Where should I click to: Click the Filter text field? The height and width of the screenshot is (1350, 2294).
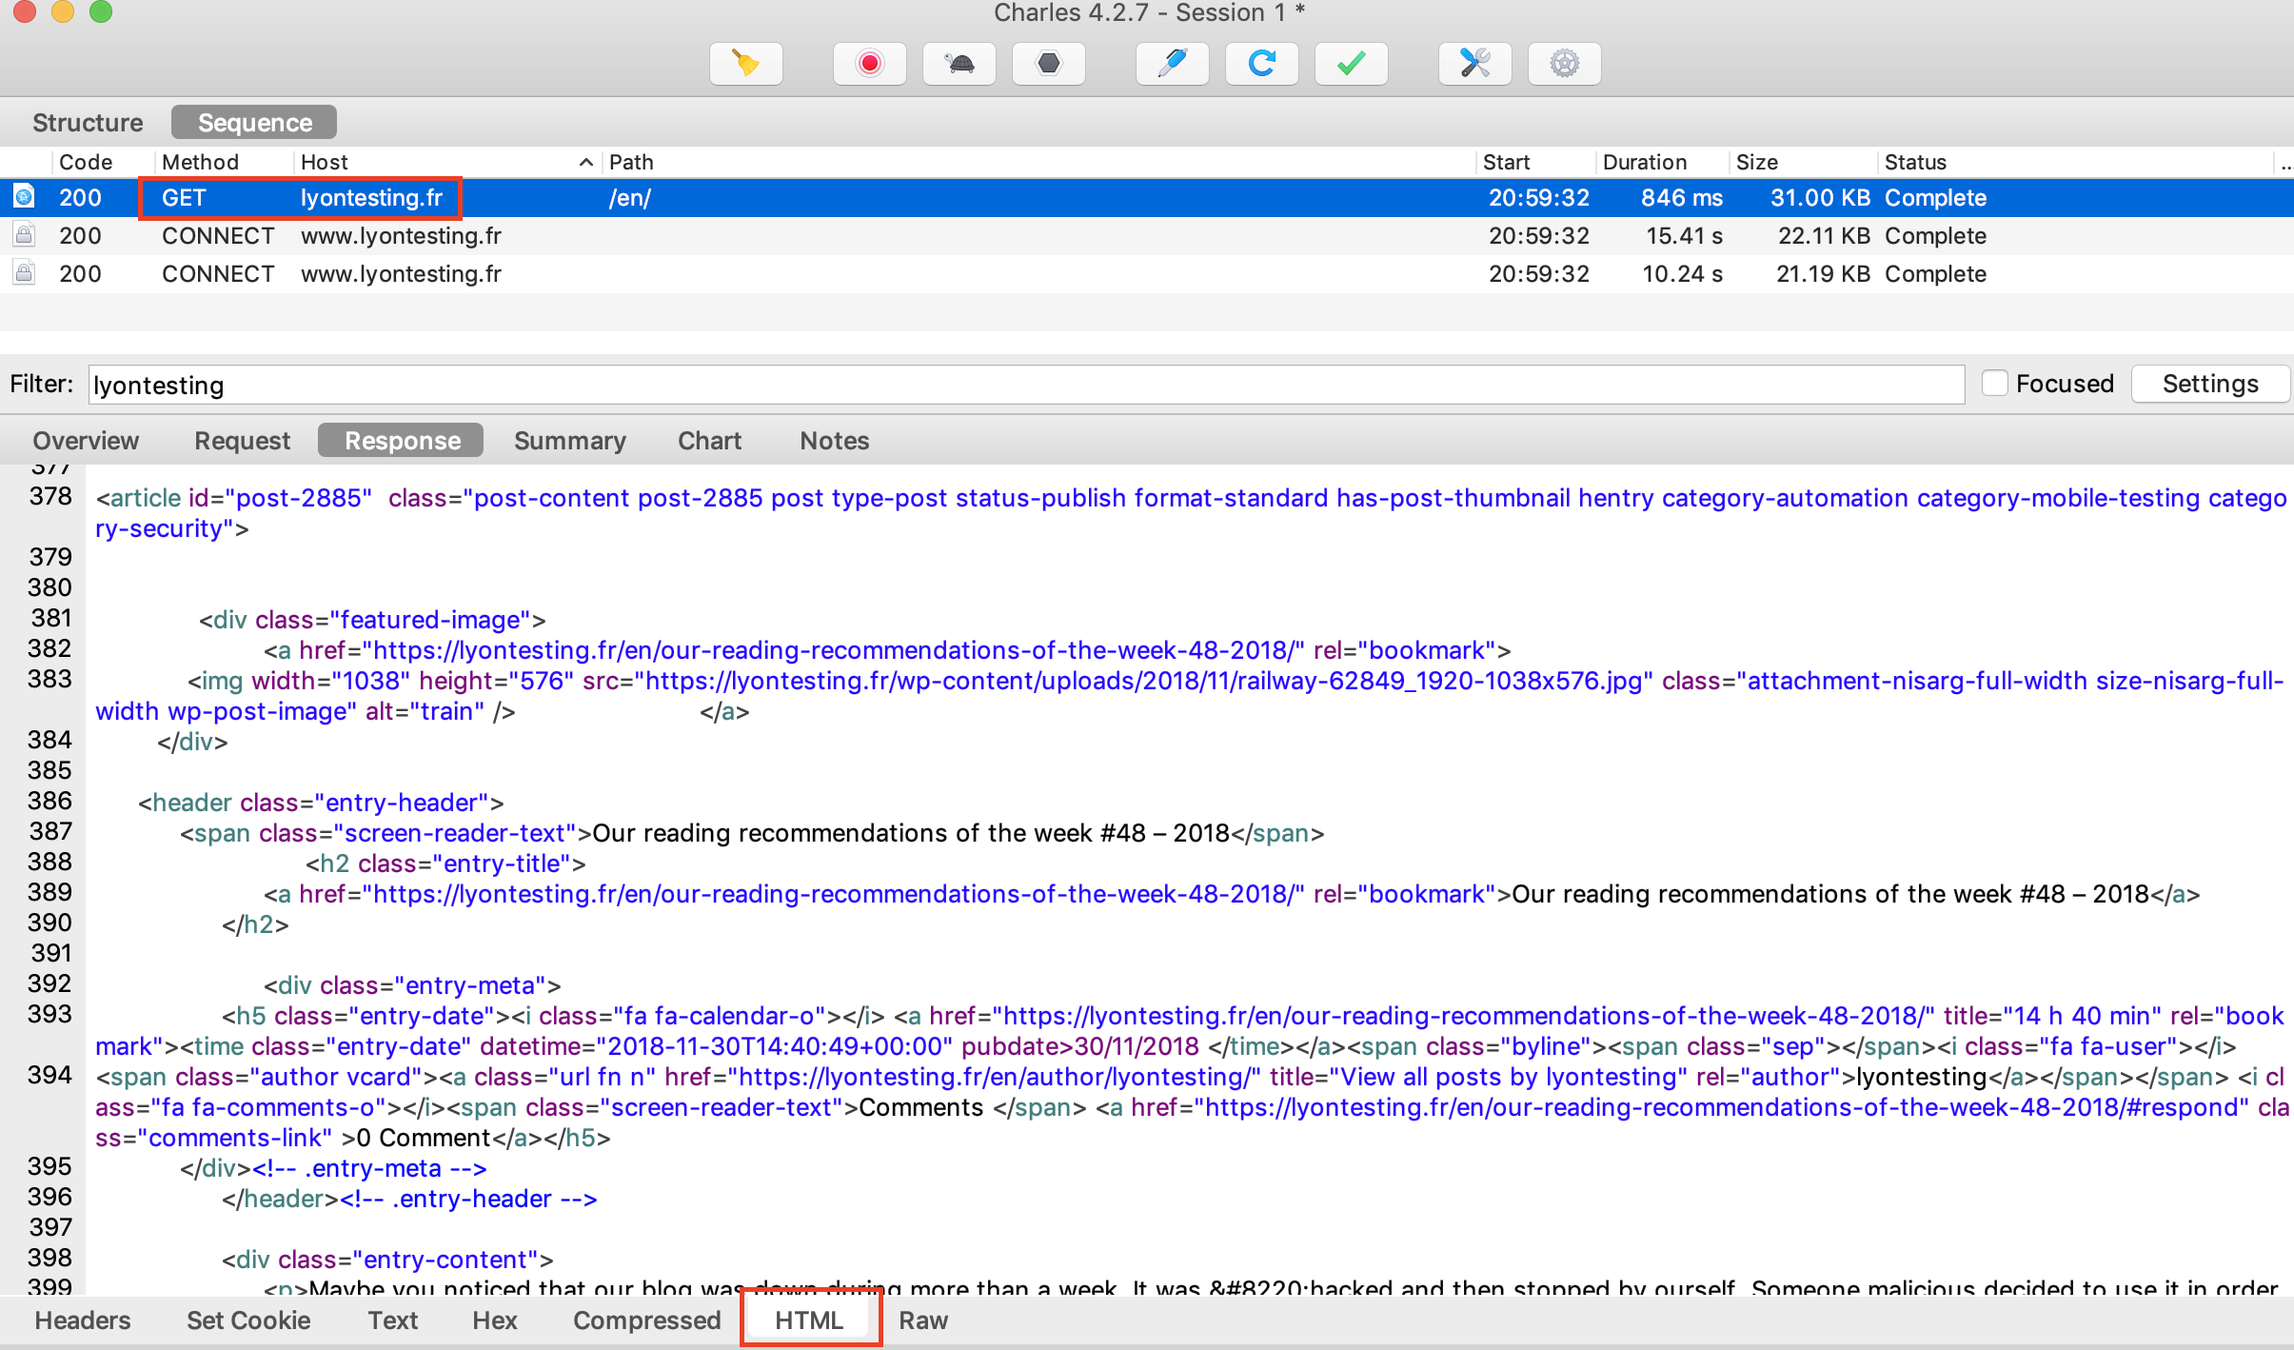(1025, 385)
